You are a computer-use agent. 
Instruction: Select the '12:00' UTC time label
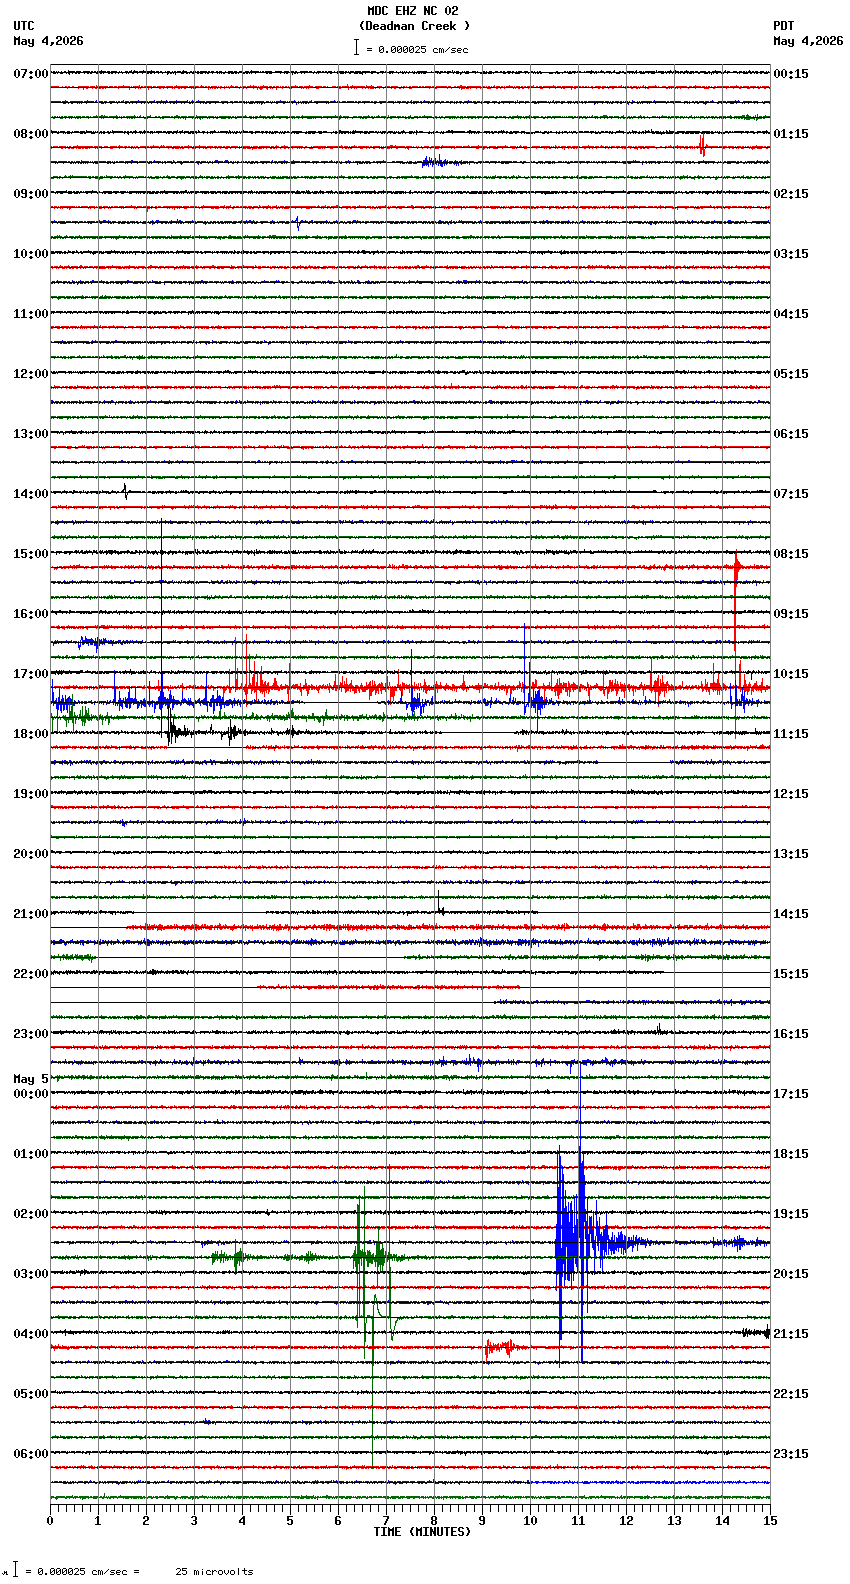pyautogui.click(x=30, y=374)
